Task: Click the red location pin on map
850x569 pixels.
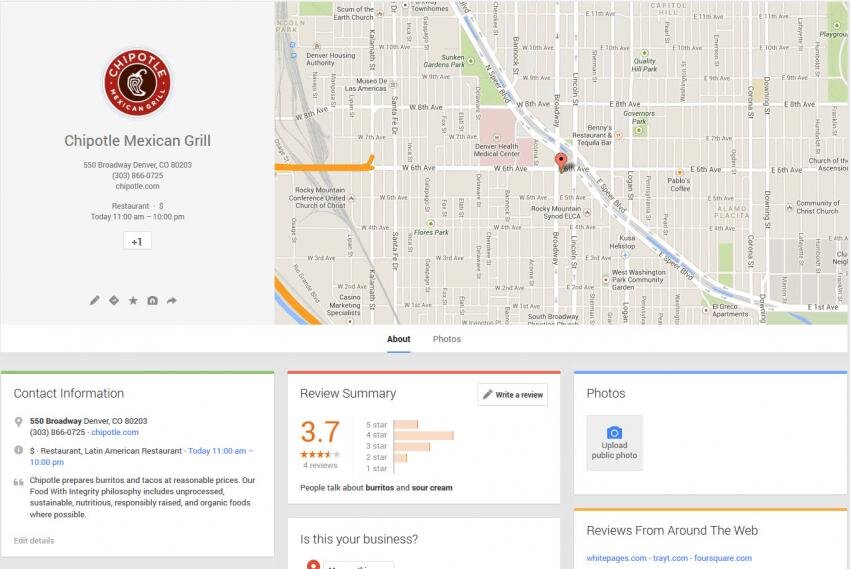Action: [x=561, y=161]
